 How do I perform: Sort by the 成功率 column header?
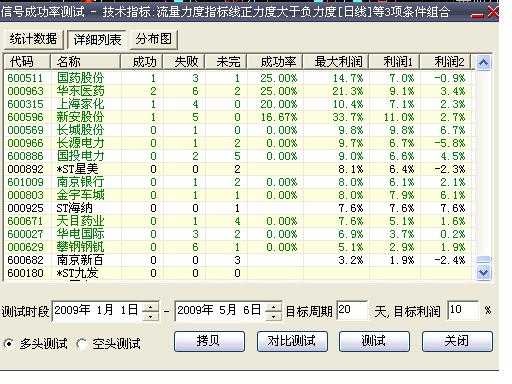[275, 62]
